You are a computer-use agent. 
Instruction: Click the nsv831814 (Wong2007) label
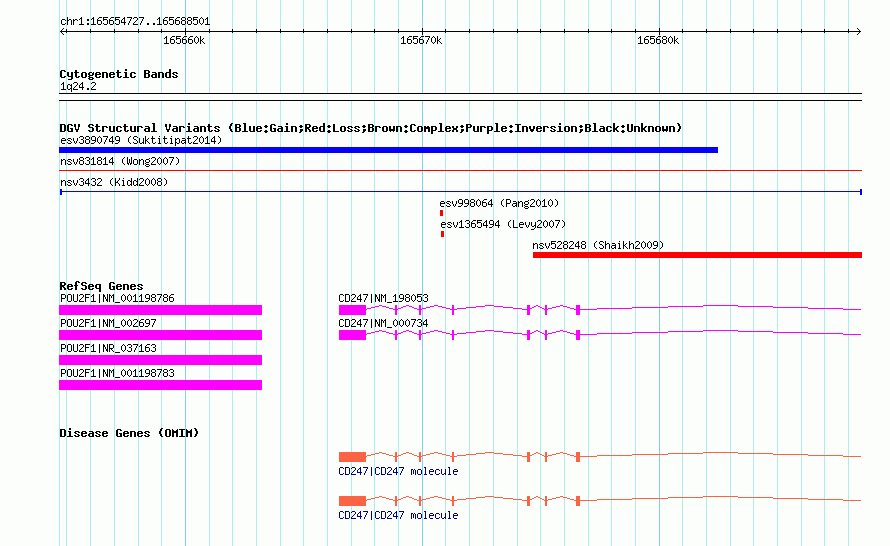[120, 161]
